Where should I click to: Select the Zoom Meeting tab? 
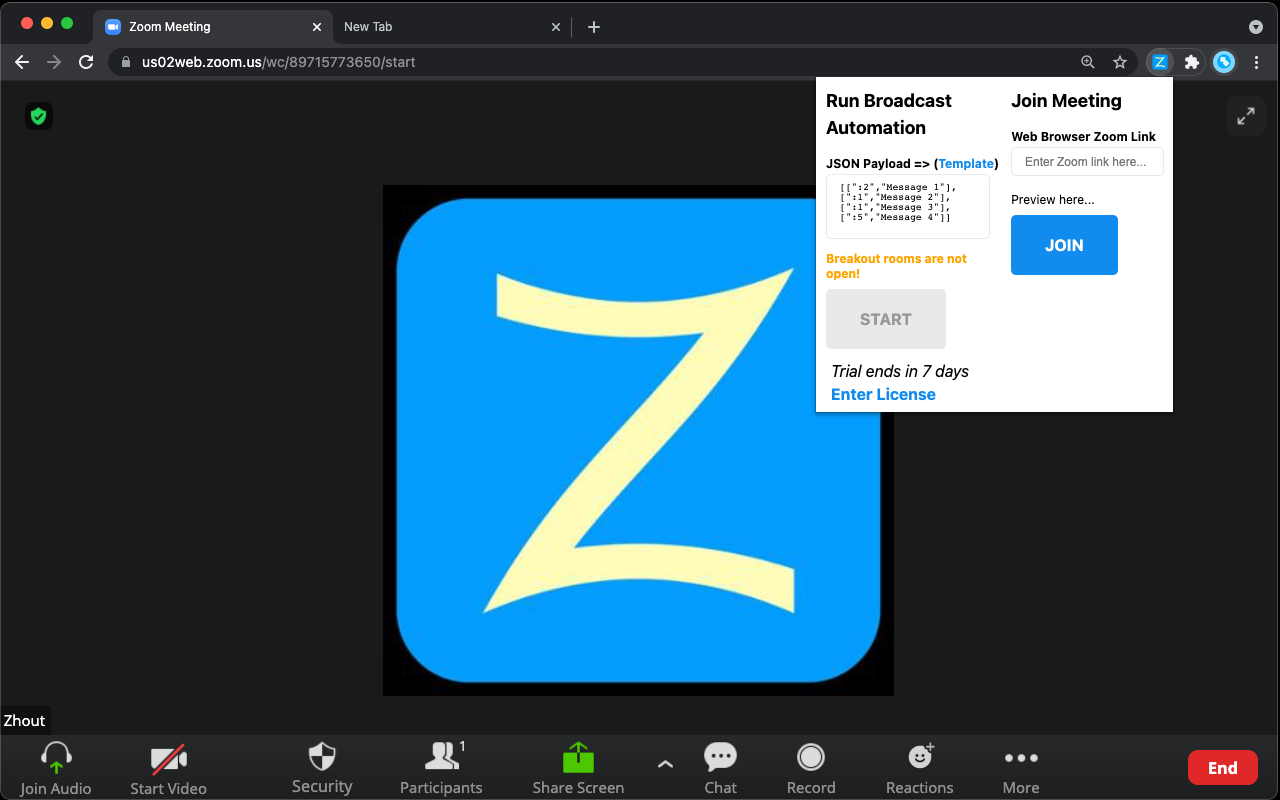click(212, 27)
